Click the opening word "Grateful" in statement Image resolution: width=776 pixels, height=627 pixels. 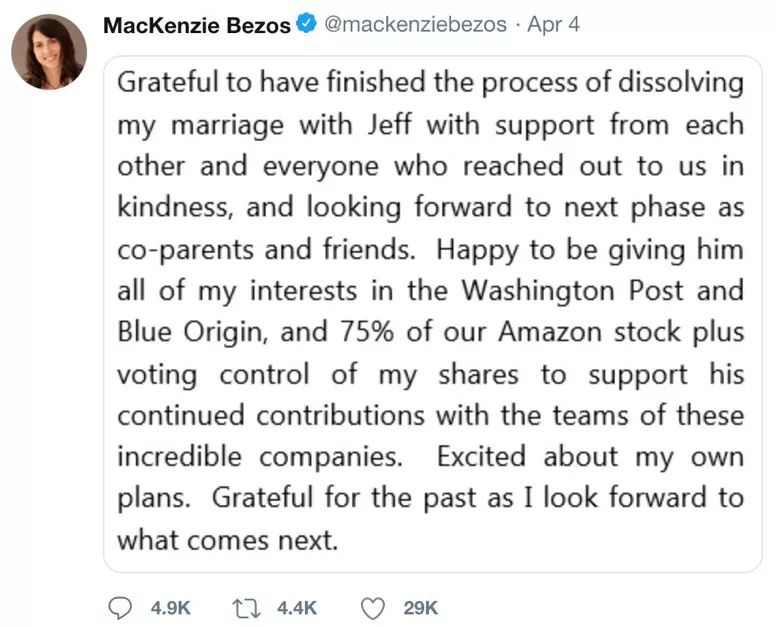tap(168, 86)
